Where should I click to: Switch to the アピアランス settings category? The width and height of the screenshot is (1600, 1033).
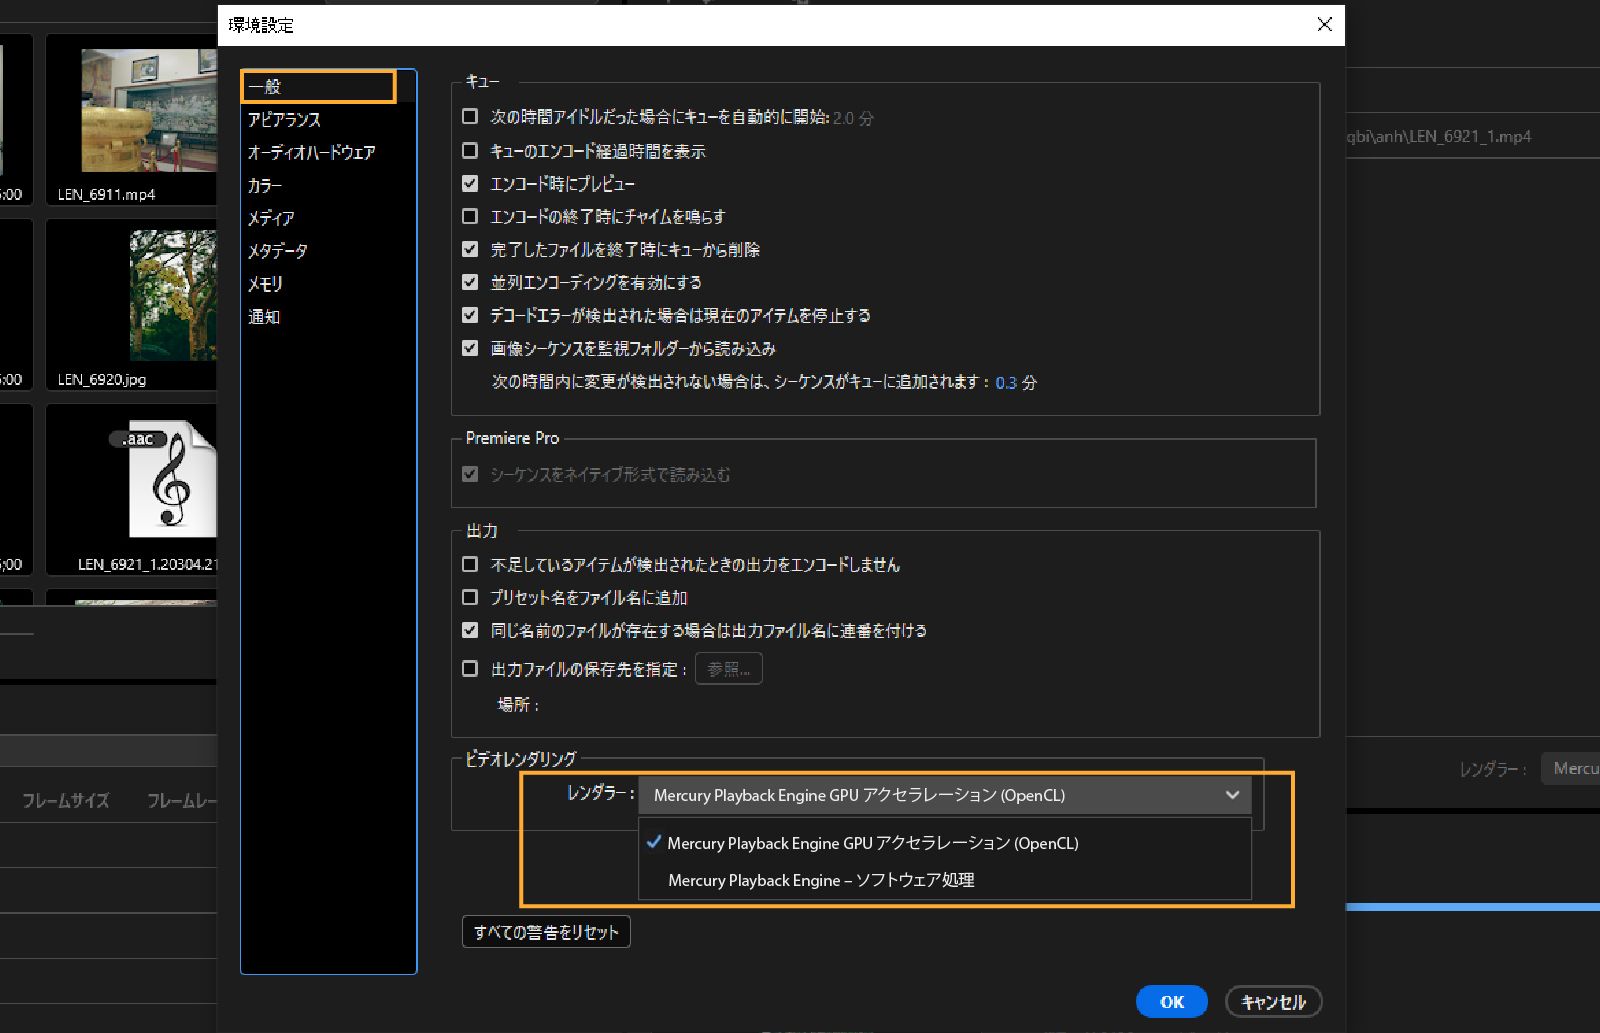pyautogui.click(x=286, y=119)
